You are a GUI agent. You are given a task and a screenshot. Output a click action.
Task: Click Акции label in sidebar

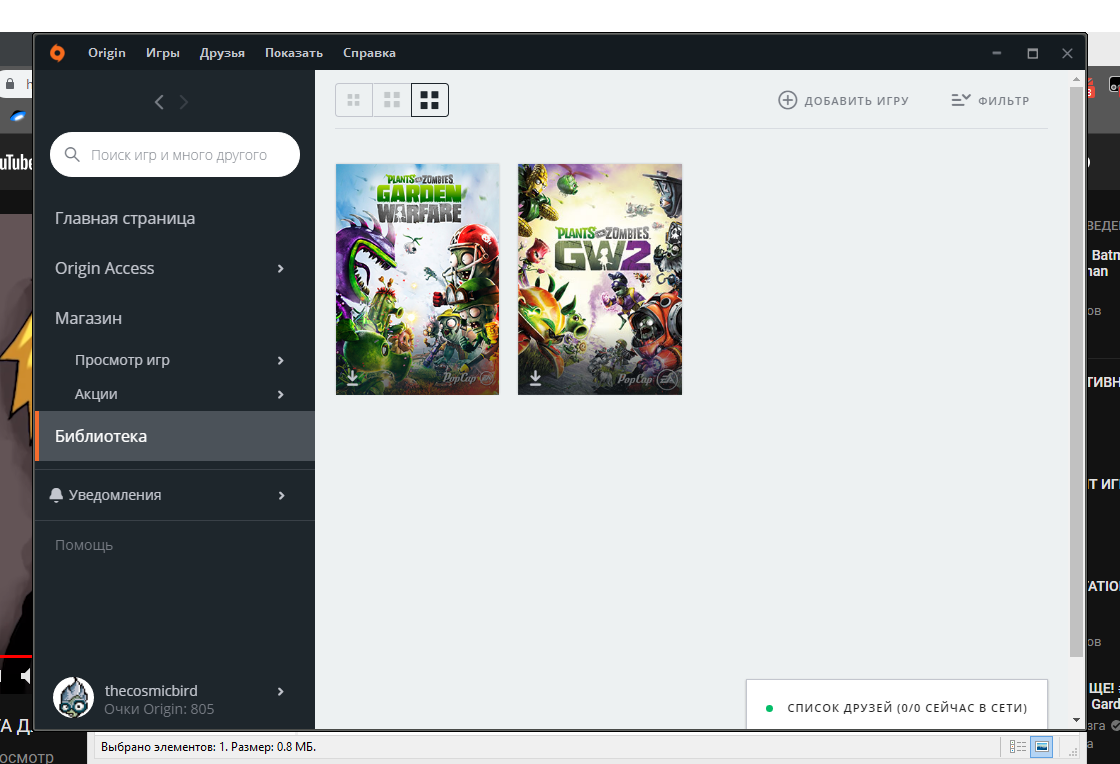tap(96, 394)
